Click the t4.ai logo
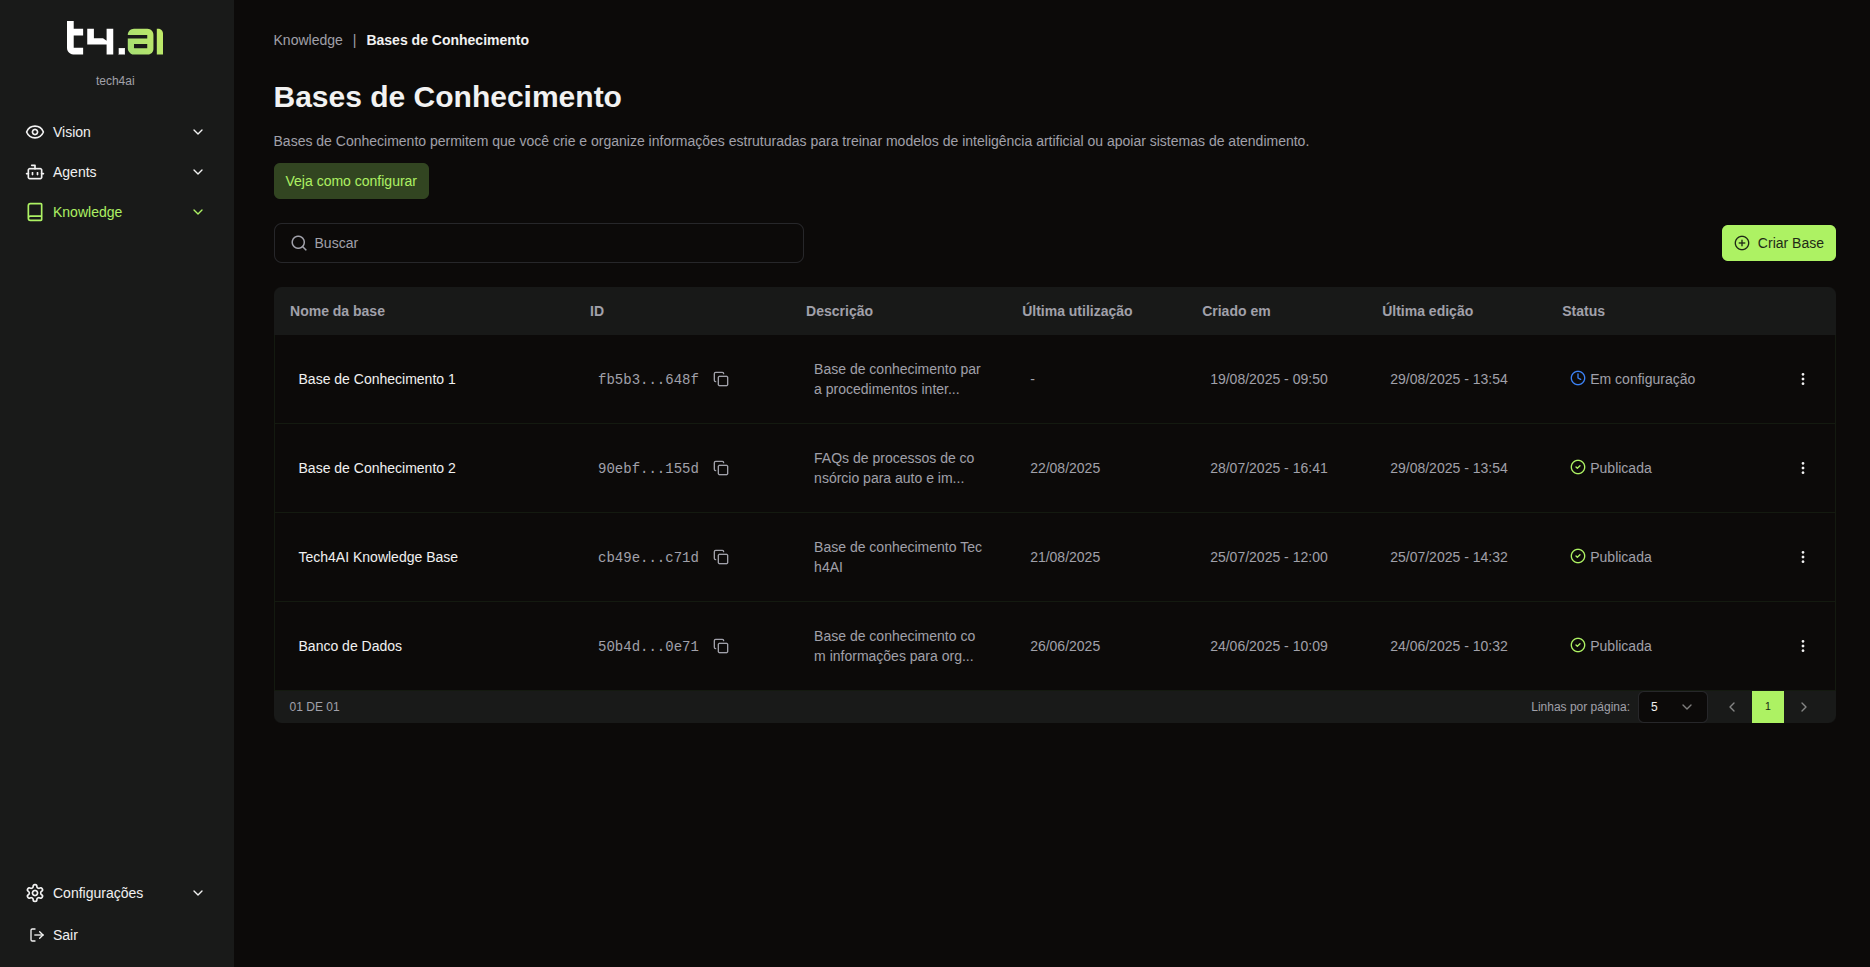The width and height of the screenshot is (1870, 967). (115, 39)
